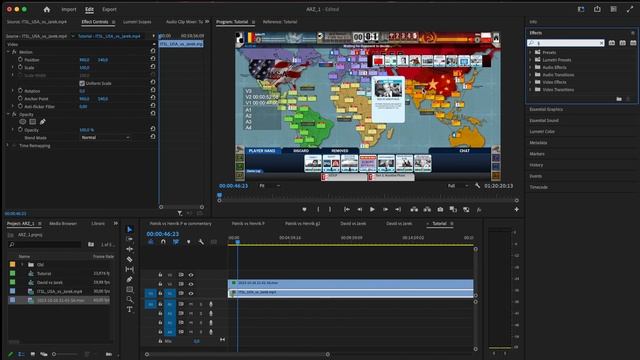Expand the Audio Effects folder
Image resolution: width=640 pixels, height=360 pixels.
530,67
